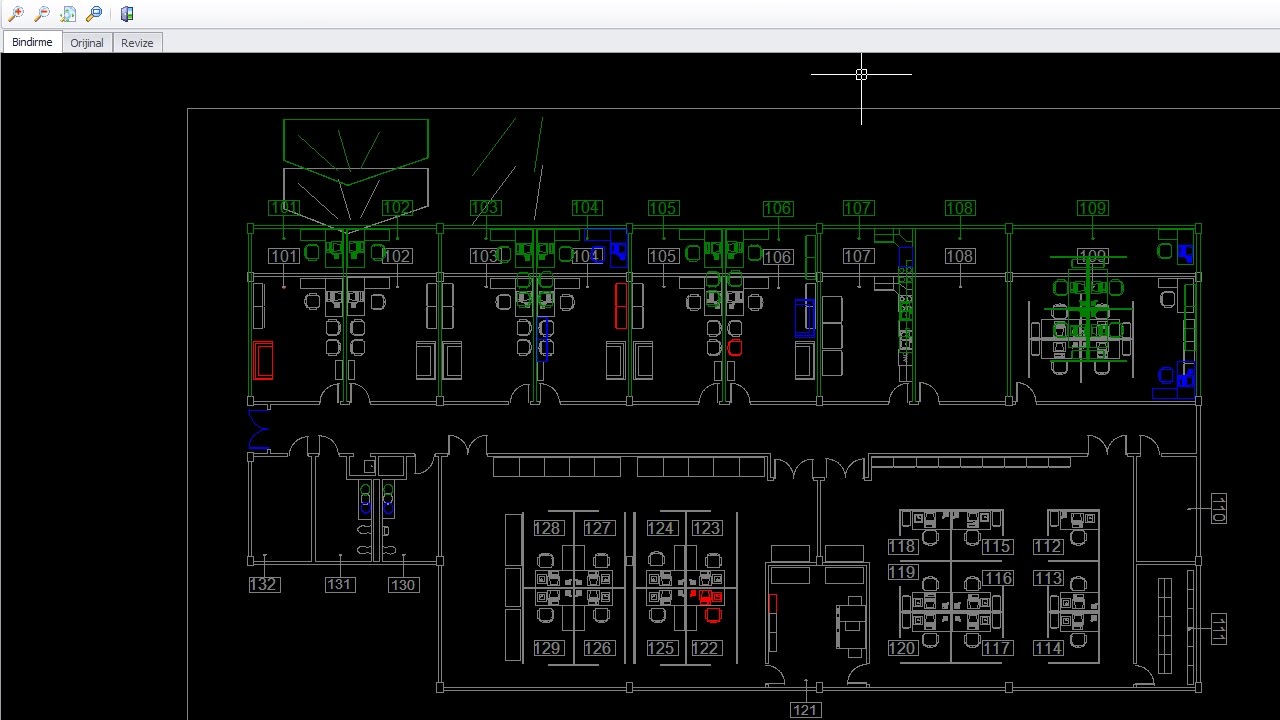
Task: Click the workstation label 116
Action: tap(998, 578)
